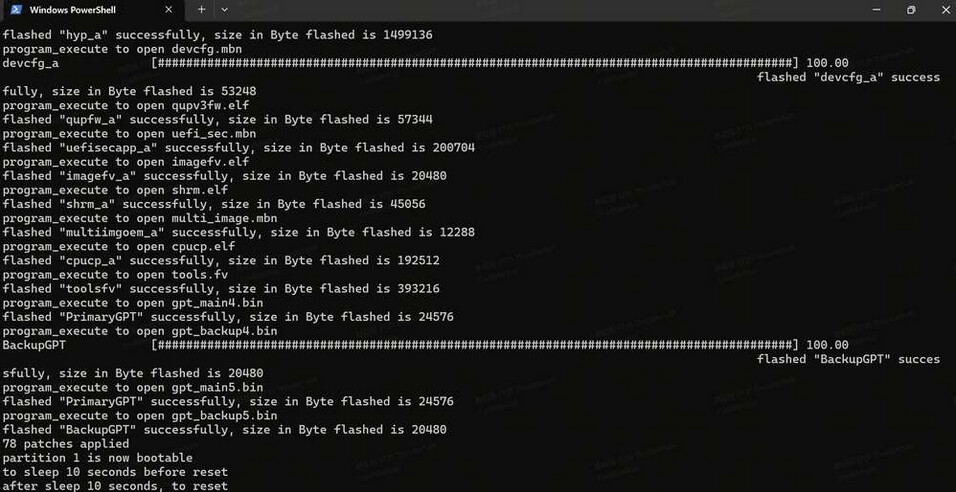Viewport: 956px width, 492px height.
Task: Click the line opening uefi_sec.mbn
Action: (x=129, y=133)
